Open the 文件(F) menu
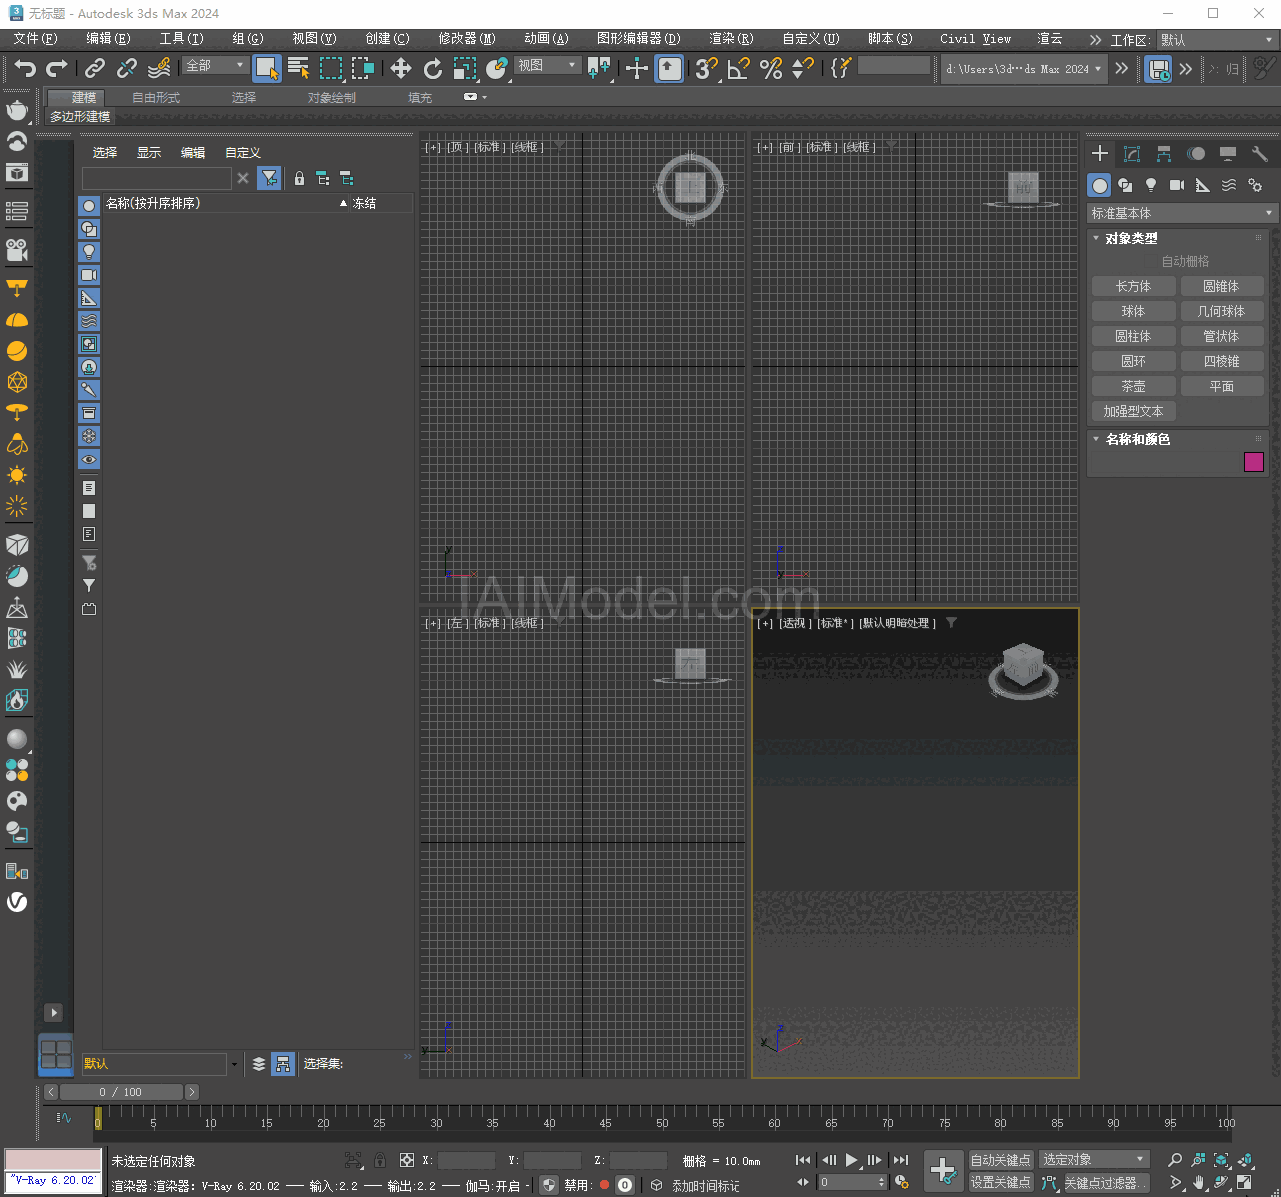This screenshot has height=1197, width=1281. pyautogui.click(x=35, y=38)
